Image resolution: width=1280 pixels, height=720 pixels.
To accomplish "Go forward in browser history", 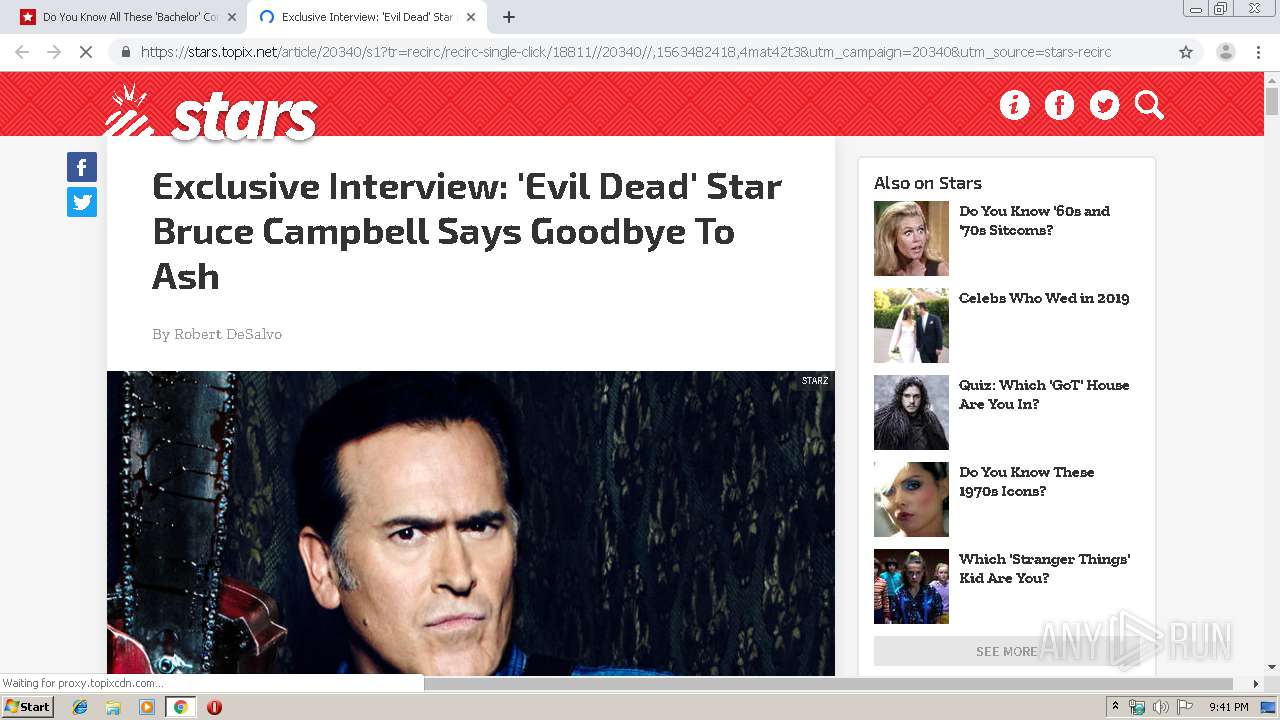I will (x=54, y=52).
